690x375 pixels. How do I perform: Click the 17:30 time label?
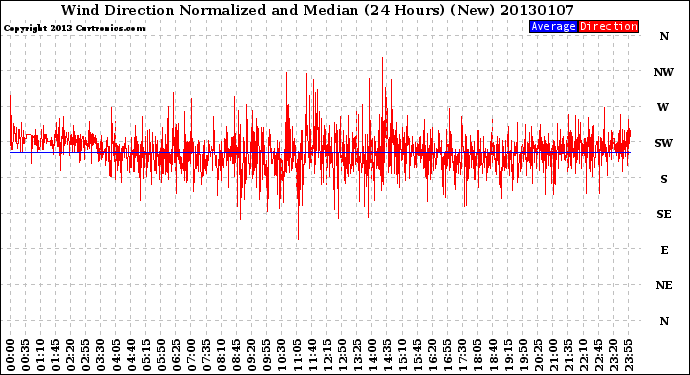tap(462, 355)
